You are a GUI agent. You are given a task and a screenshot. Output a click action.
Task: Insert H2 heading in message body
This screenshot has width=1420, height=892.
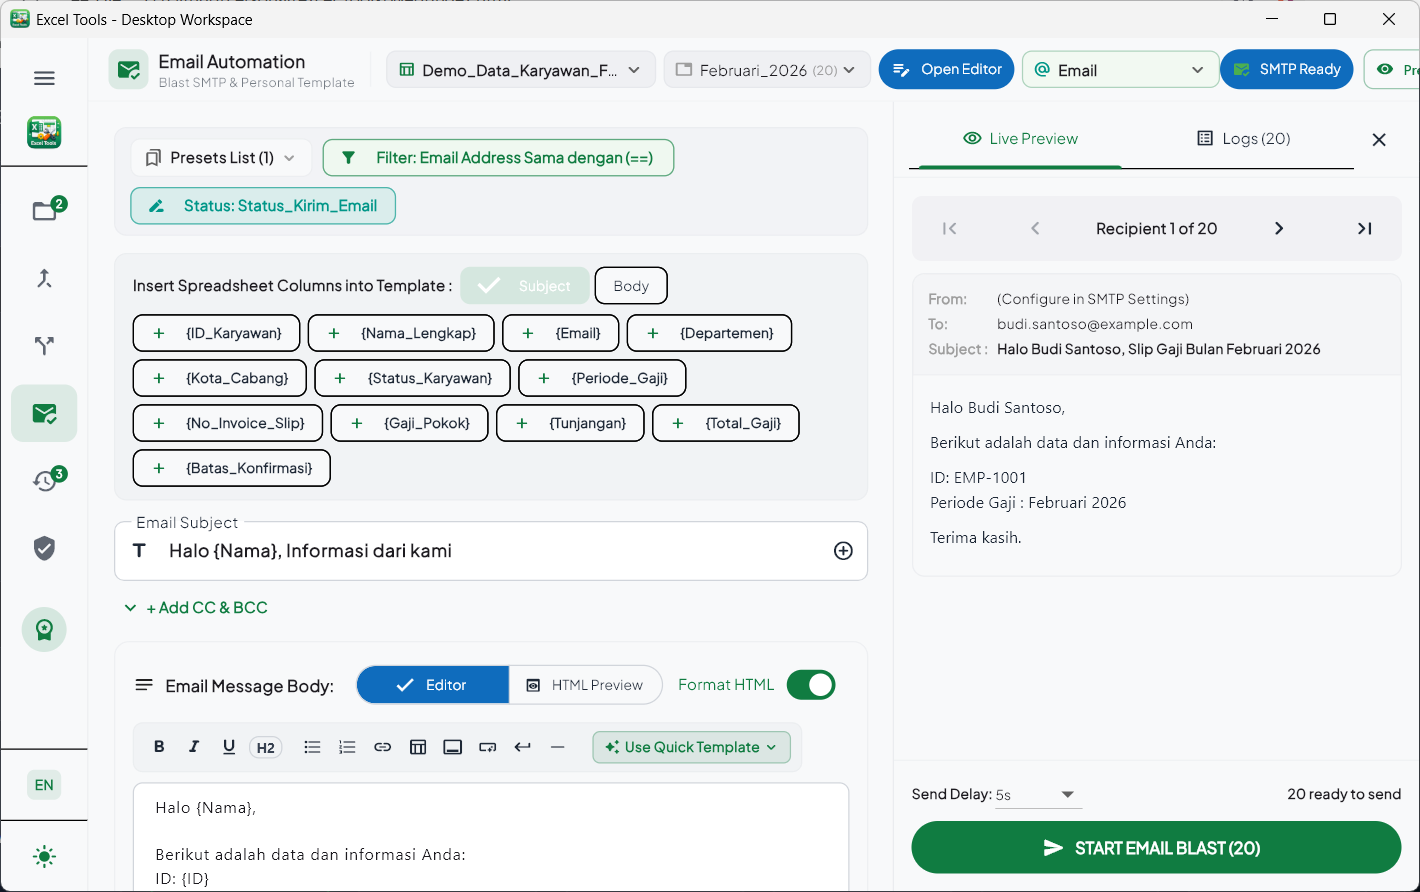click(x=265, y=747)
